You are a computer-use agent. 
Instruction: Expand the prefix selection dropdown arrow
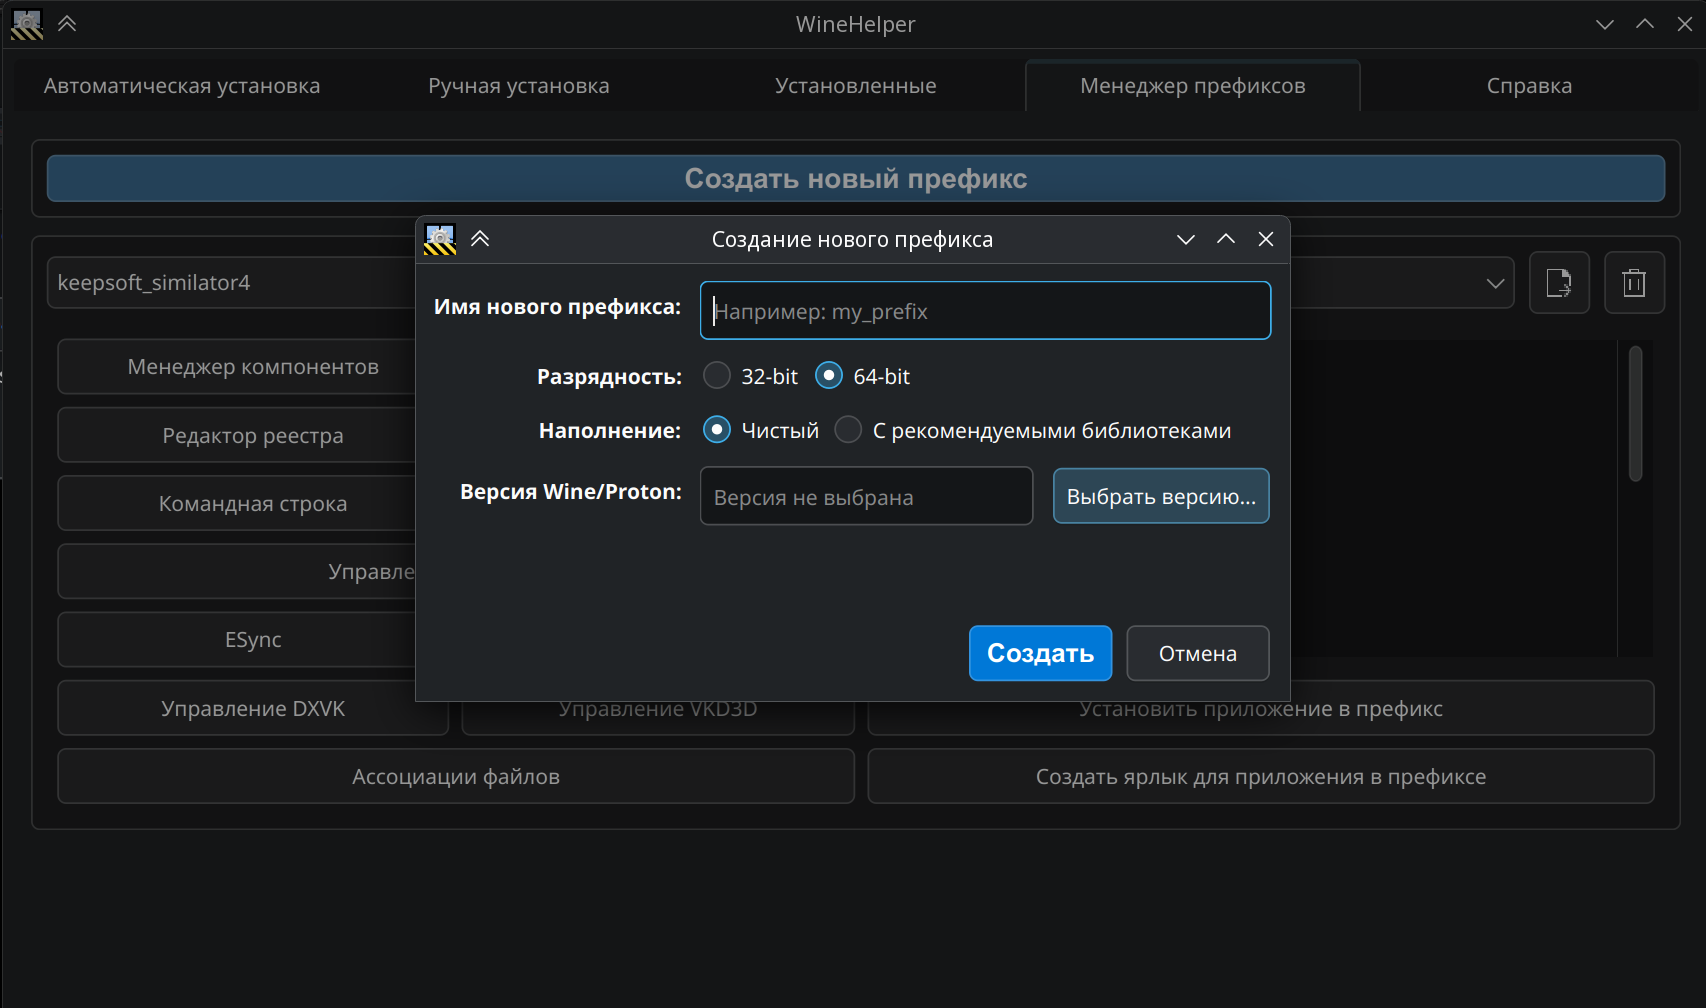click(x=1495, y=283)
